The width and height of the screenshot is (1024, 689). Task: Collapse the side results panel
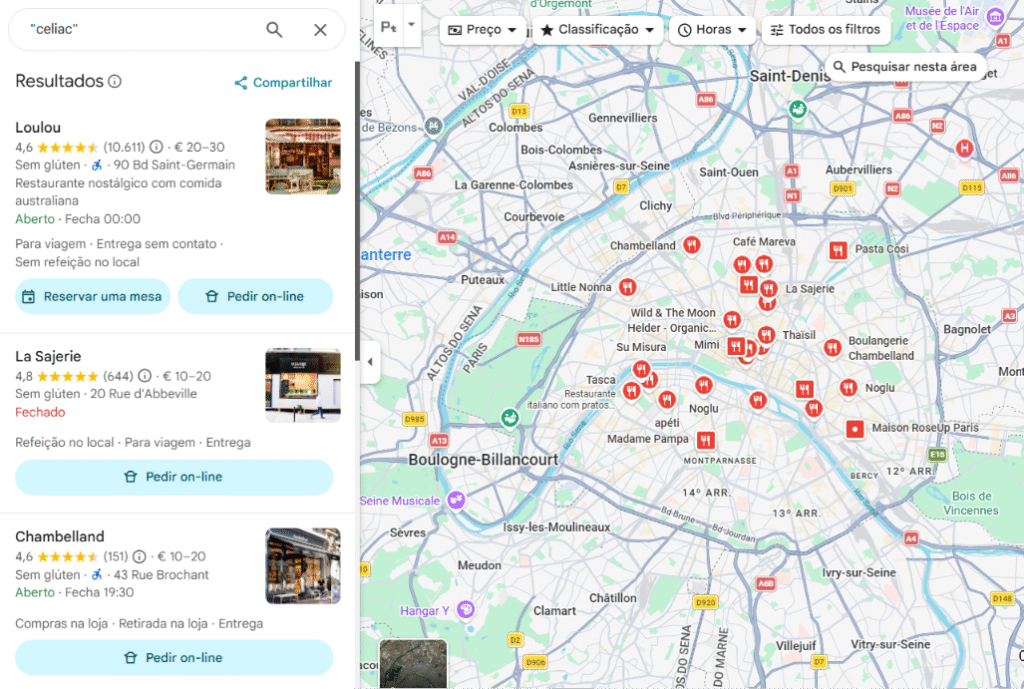[370, 361]
